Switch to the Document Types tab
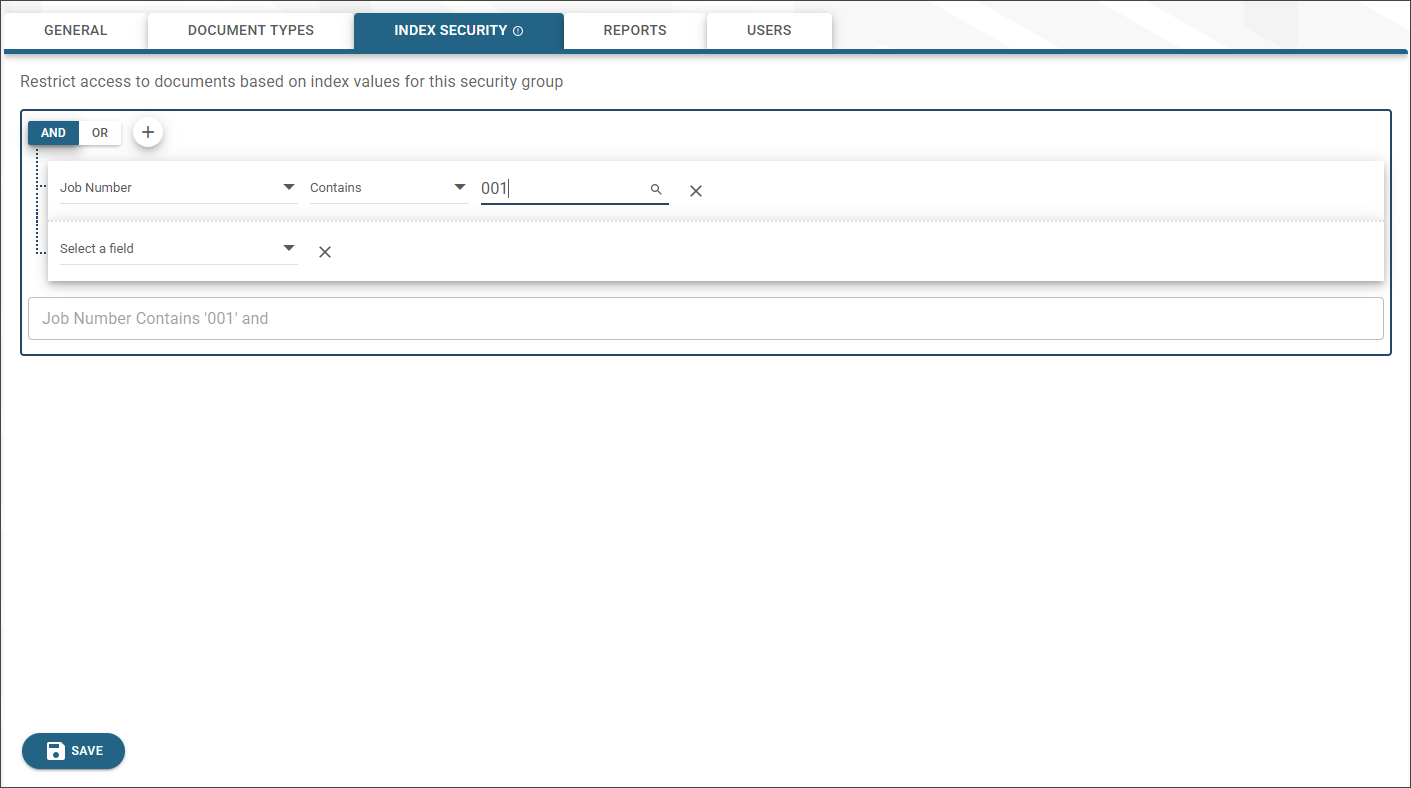 251,30
